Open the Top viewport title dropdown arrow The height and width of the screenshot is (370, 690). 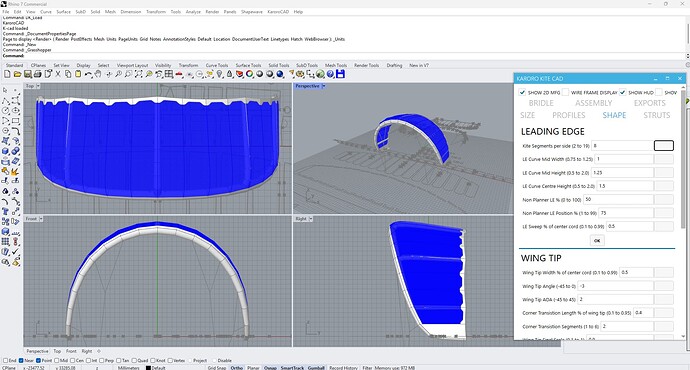[x=38, y=86]
